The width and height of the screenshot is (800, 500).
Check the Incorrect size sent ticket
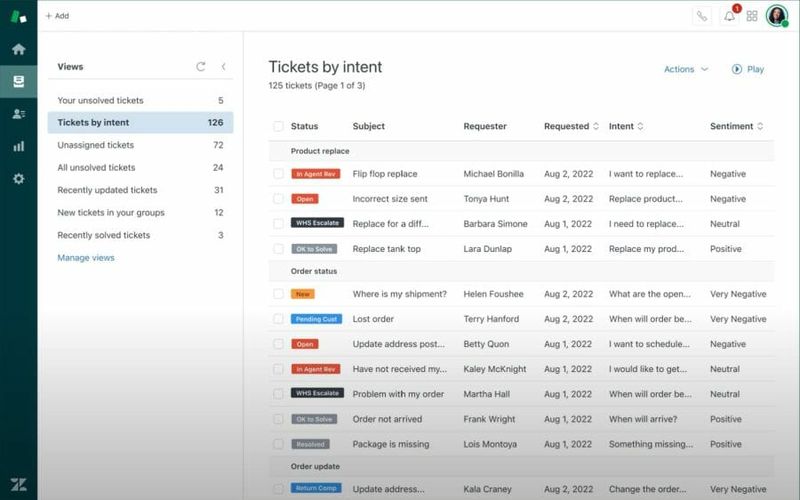pos(278,199)
